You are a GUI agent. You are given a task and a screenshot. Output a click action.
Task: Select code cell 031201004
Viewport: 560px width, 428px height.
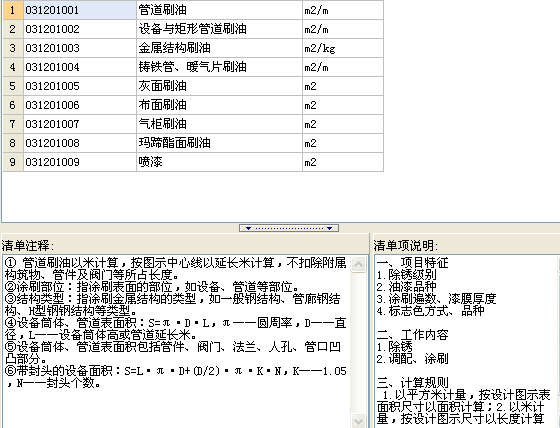point(80,67)
